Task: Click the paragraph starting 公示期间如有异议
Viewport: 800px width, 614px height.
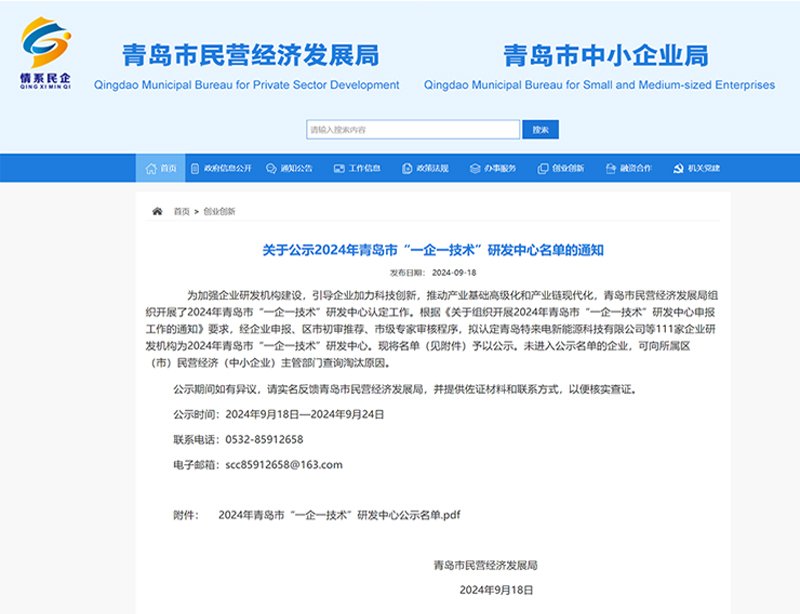Action: (x=406, y=389)
